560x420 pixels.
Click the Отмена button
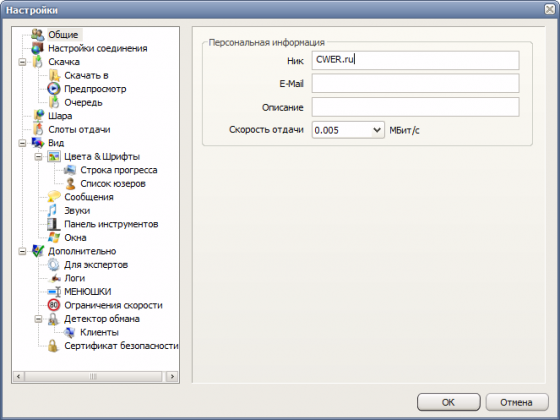(x=516, y=402)
